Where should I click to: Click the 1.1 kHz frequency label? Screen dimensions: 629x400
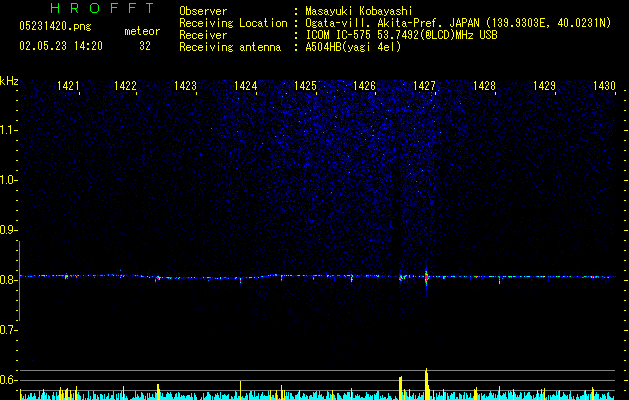[x=7, y=130]
